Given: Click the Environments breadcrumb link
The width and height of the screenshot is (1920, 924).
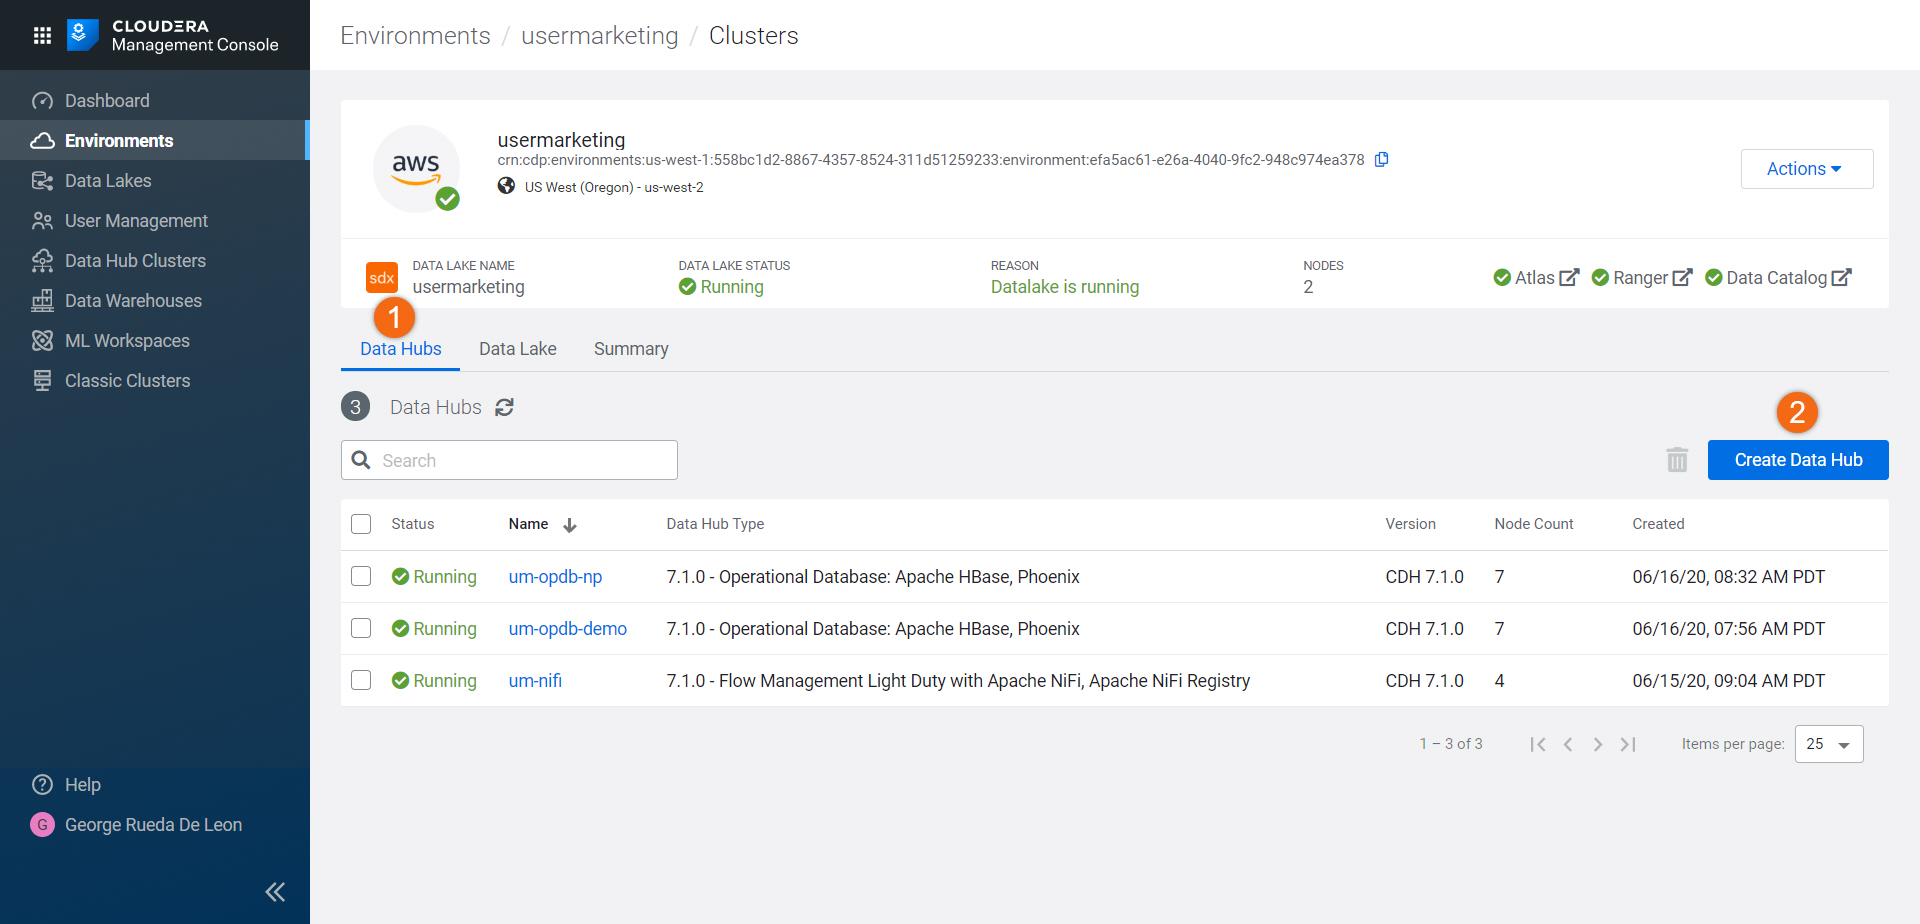Looking at the screenshot, I should (415, 36).
